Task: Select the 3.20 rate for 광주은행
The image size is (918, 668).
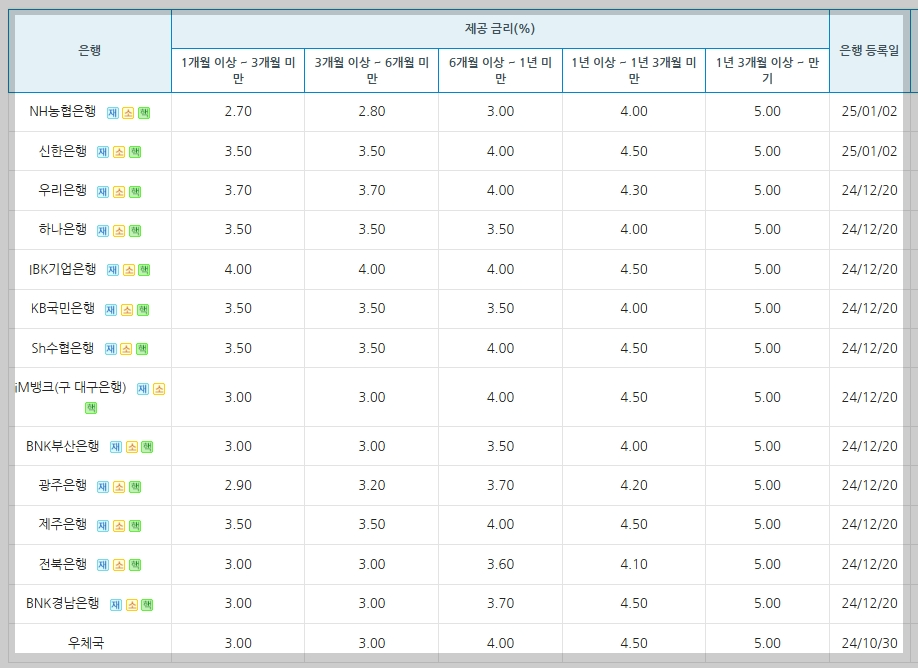Action: coord(372,485)
